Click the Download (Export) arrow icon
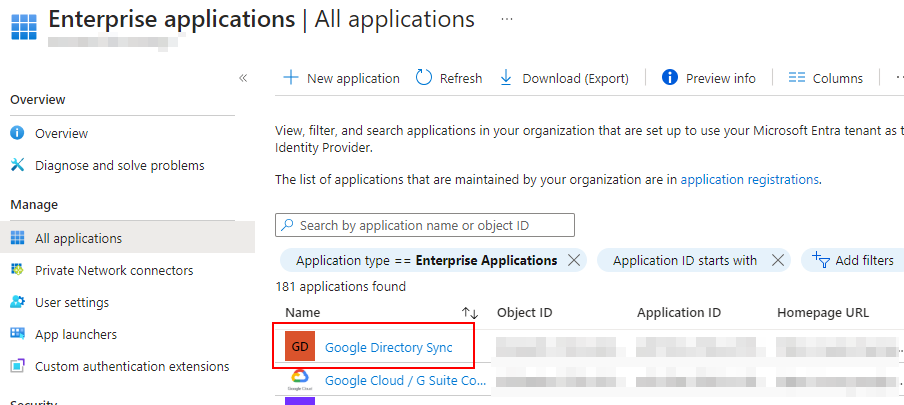This screenshot has height=405, width=904. [506, 78]
